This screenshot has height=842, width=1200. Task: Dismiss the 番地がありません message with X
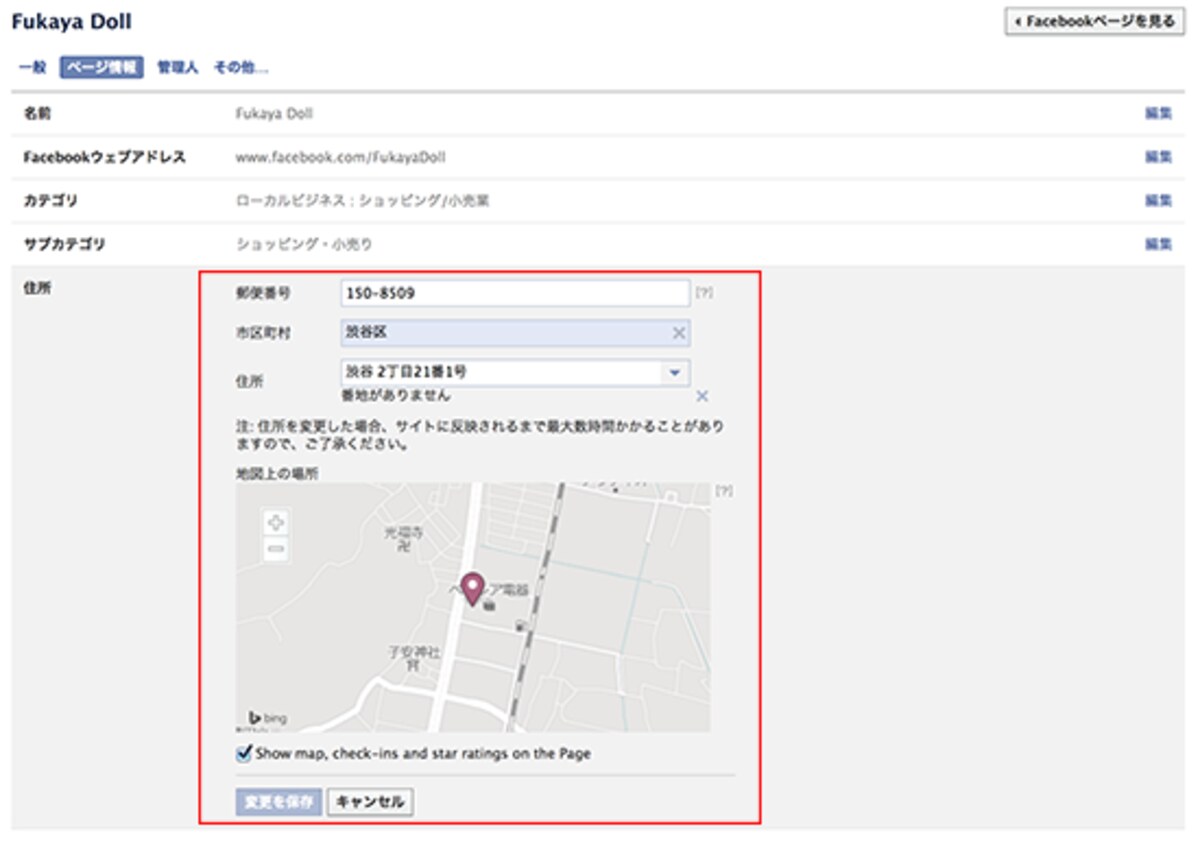pos(702,396)
